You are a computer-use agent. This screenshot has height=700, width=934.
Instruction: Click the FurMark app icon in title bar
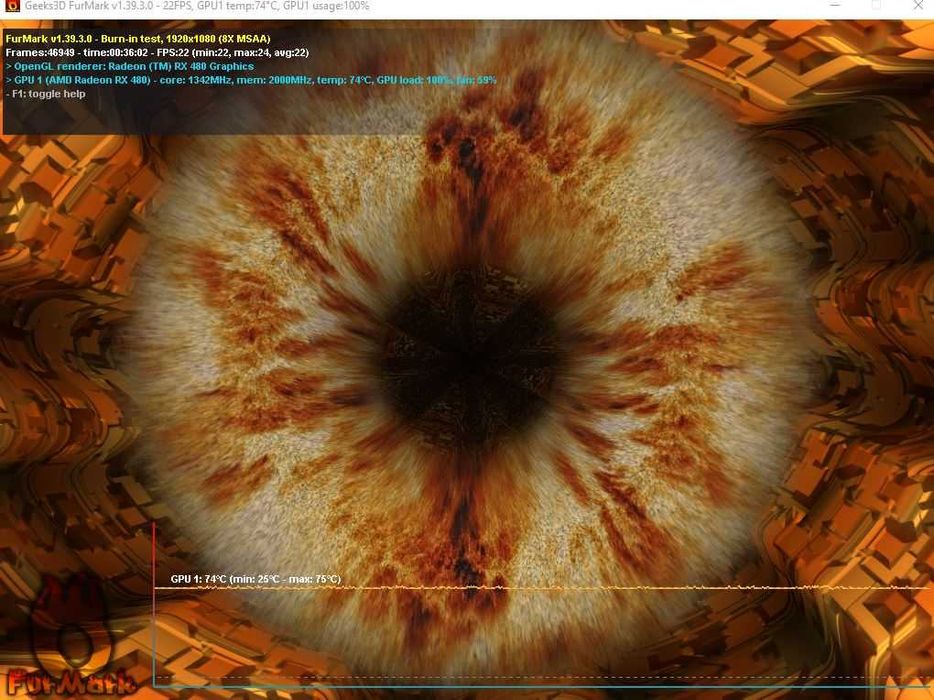point(11,5)
